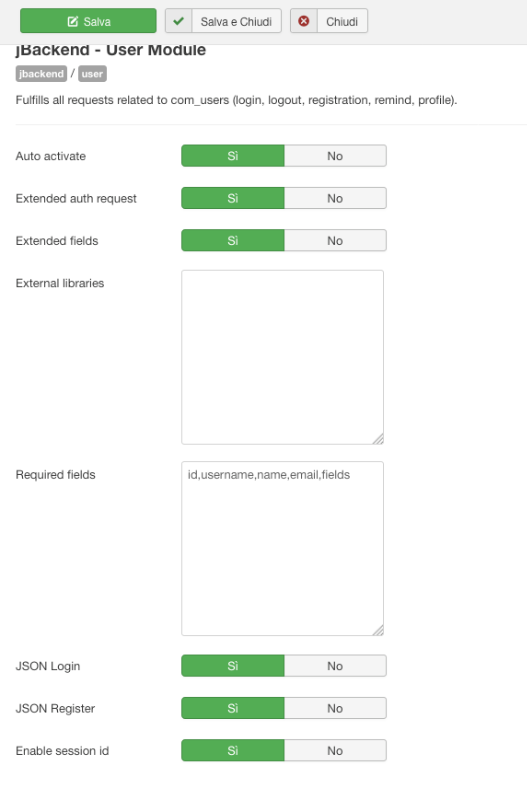Set Auto activate to No

[335, 156]
